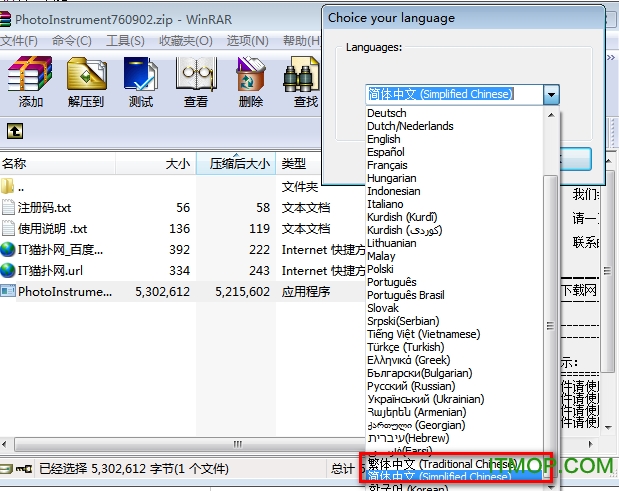The image size is (619, 491).
Task: Click the Add (添加) toolbar icon
Action: (30, 78)
